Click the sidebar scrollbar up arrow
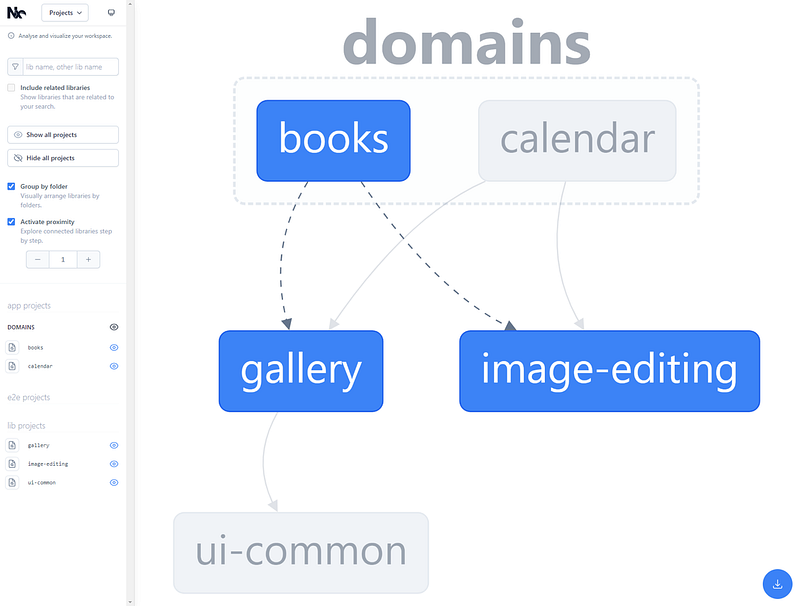Screen dimensions: 800x606 point(130,4)
